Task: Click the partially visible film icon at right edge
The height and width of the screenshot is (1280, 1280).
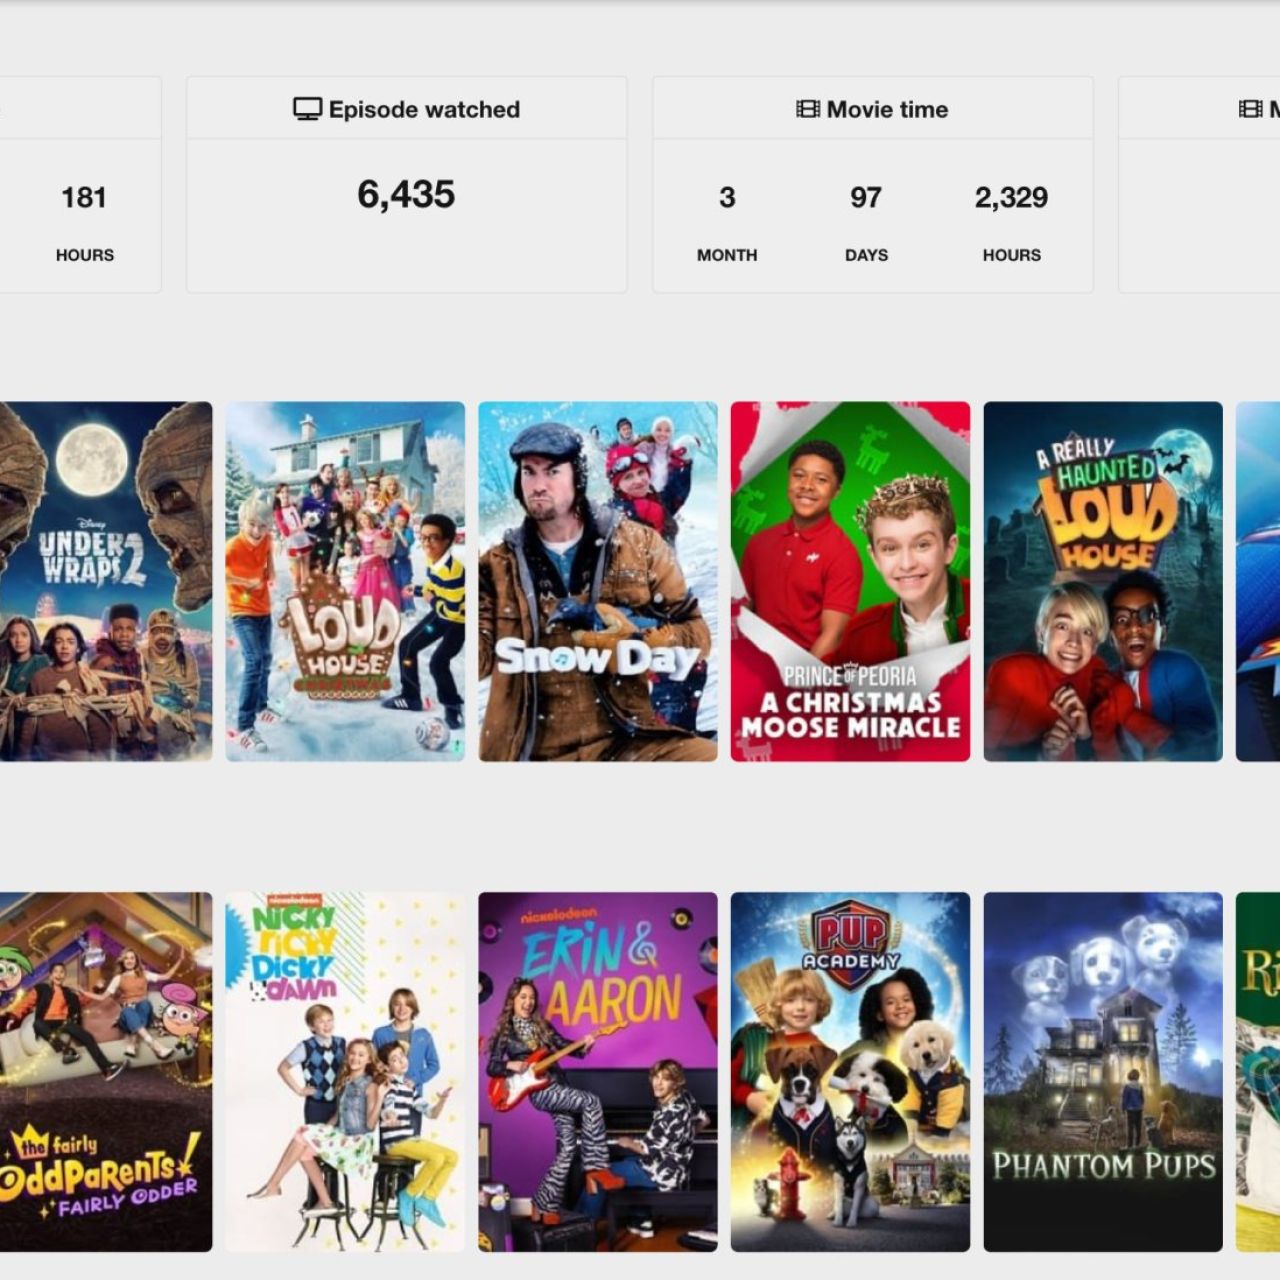Action: (x=1250, y=109)
